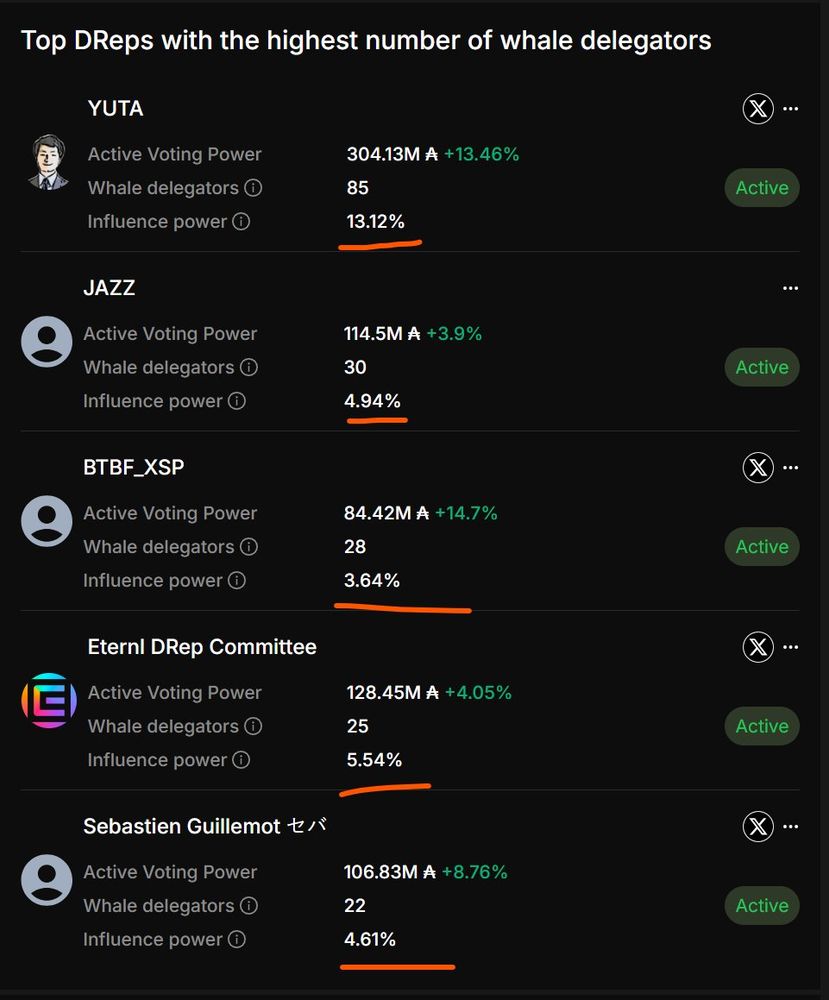Click info icon beside JAZZ's Influence power

[237, 401]
